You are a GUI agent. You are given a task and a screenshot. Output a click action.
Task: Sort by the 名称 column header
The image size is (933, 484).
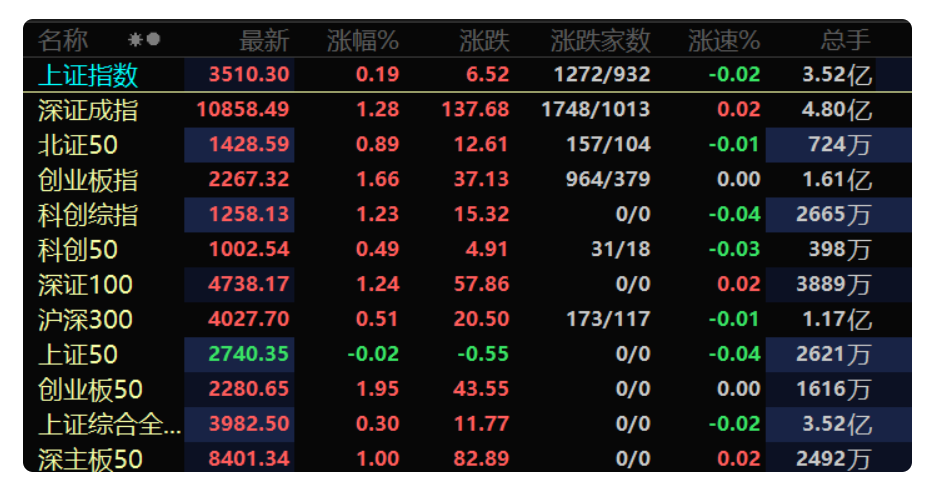click(63, 40)
